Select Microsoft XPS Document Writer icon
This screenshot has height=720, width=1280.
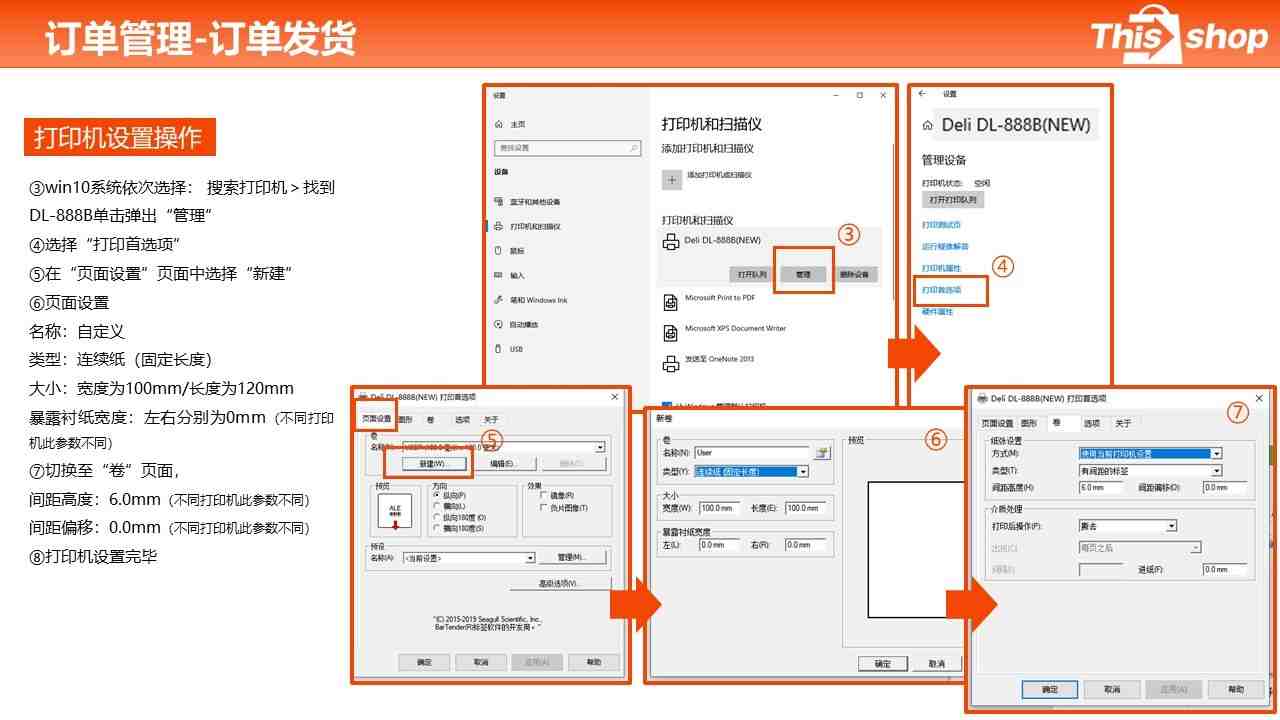(671, 332)
